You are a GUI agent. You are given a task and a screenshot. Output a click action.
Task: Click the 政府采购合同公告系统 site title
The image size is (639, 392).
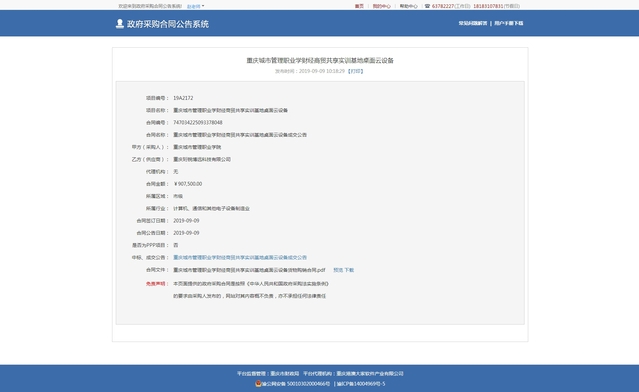coord(168,24)
